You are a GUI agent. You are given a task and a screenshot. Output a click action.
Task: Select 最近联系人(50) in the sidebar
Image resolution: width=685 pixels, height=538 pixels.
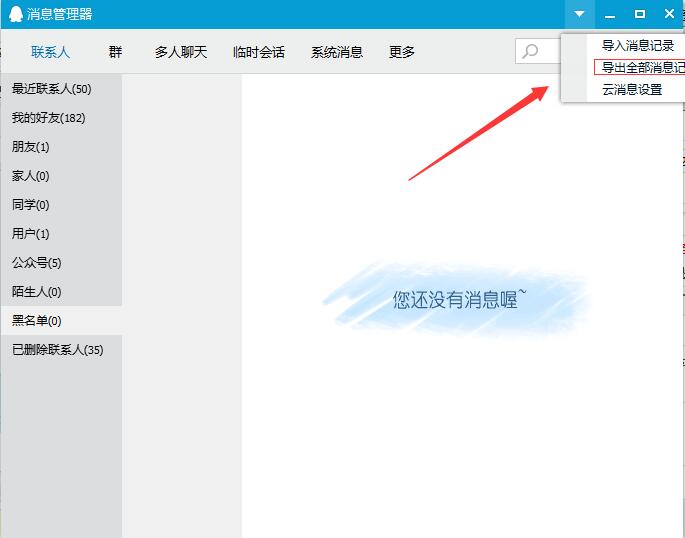[x=52, y=89]
